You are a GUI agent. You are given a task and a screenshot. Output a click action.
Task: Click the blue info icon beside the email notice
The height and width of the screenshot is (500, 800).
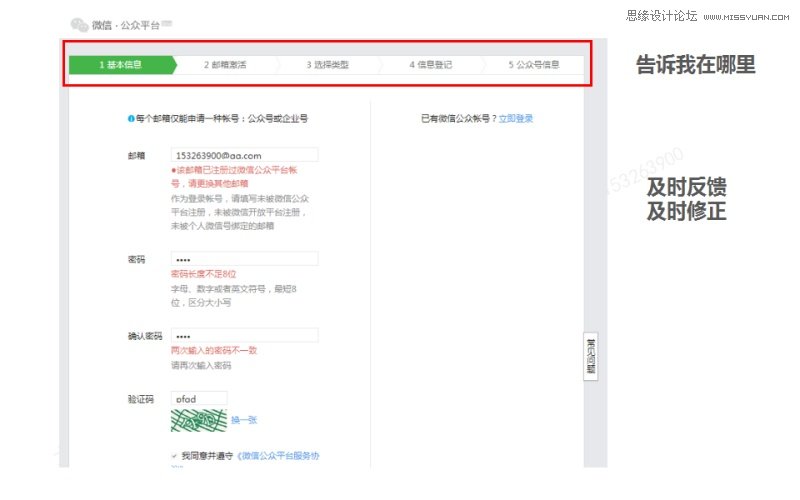point(131,119)
